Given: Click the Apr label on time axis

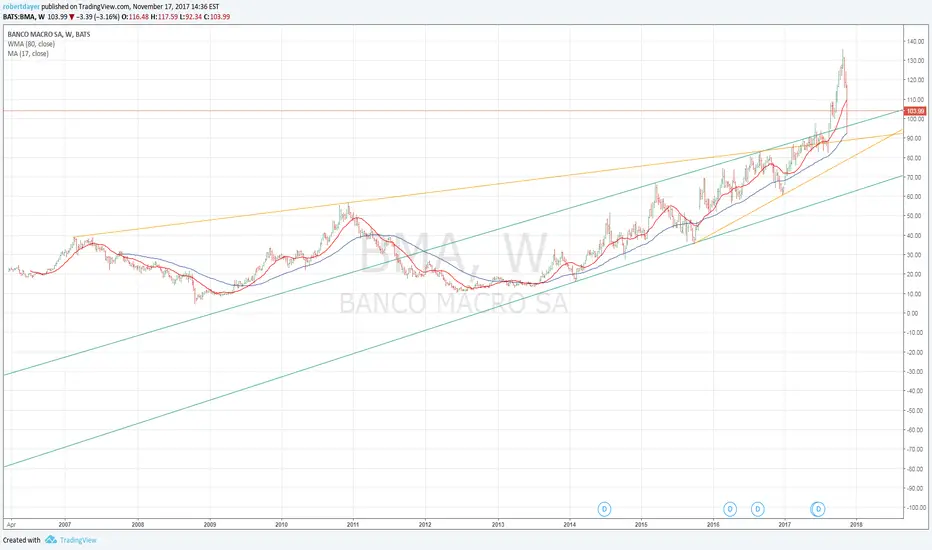Looking at the screenshot, I should tap(11, 524).
